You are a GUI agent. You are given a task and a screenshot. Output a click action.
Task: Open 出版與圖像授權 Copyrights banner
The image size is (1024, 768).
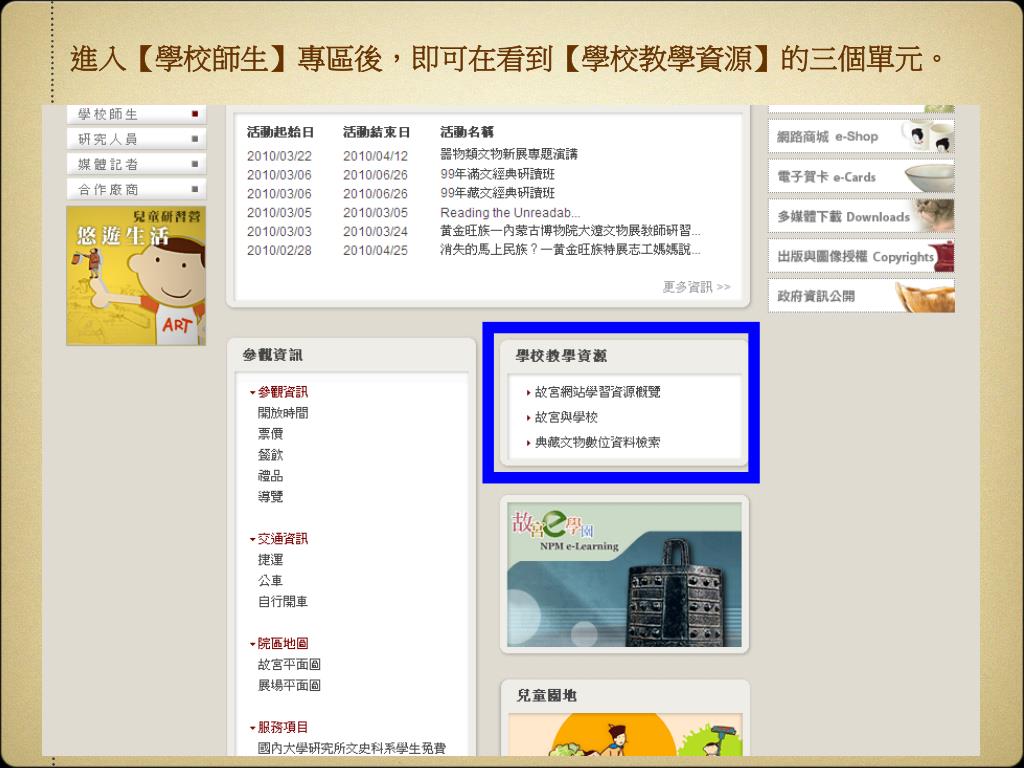coord(861,256)
